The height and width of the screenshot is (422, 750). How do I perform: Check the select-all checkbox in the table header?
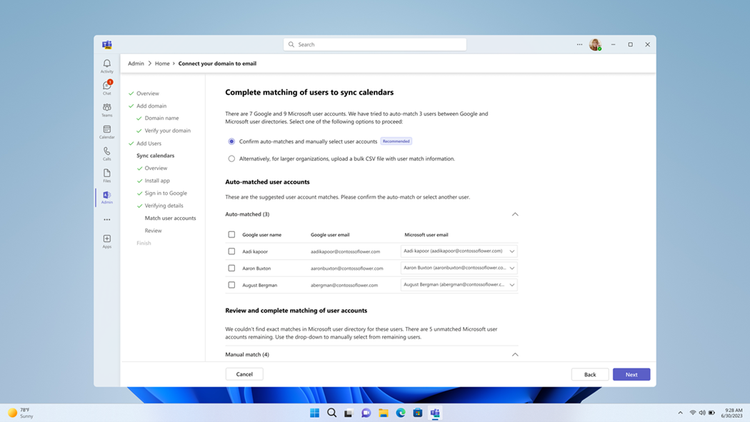pyautogui.click(x=232, y=234)
